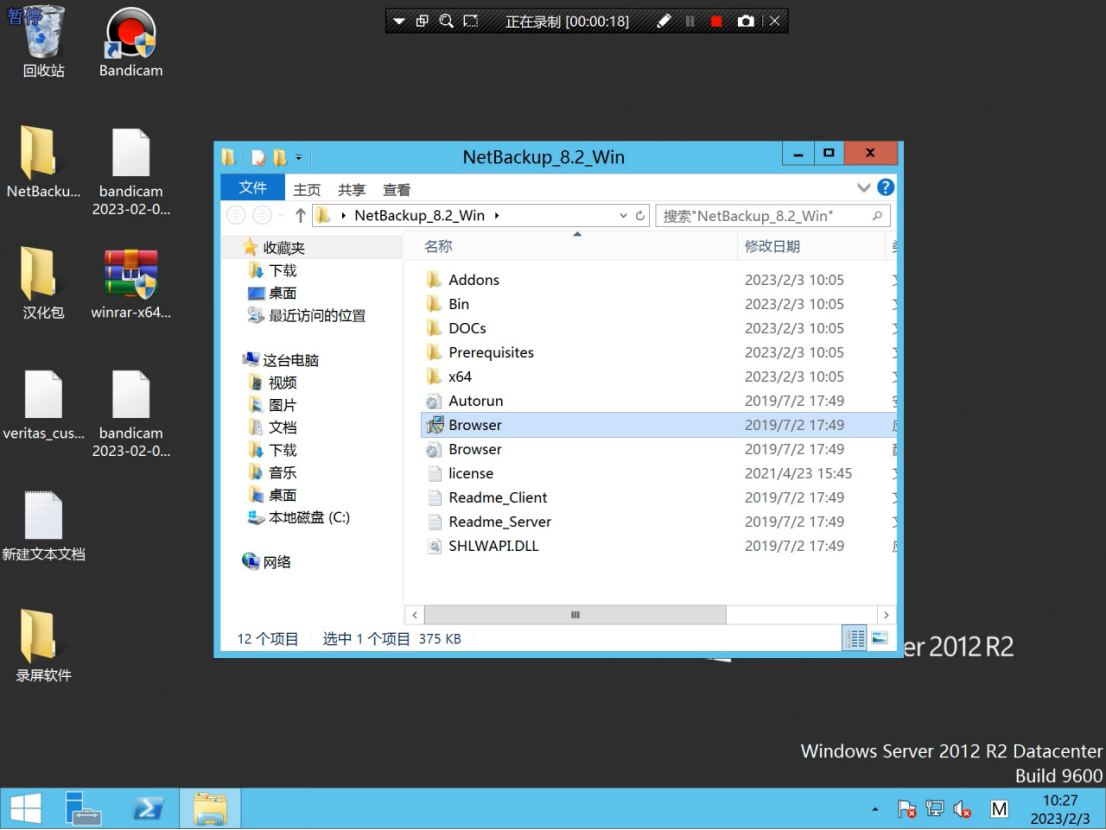Go up one folder level
The height and width of the screenshot is (830, 1106).
tap(301, 215)
